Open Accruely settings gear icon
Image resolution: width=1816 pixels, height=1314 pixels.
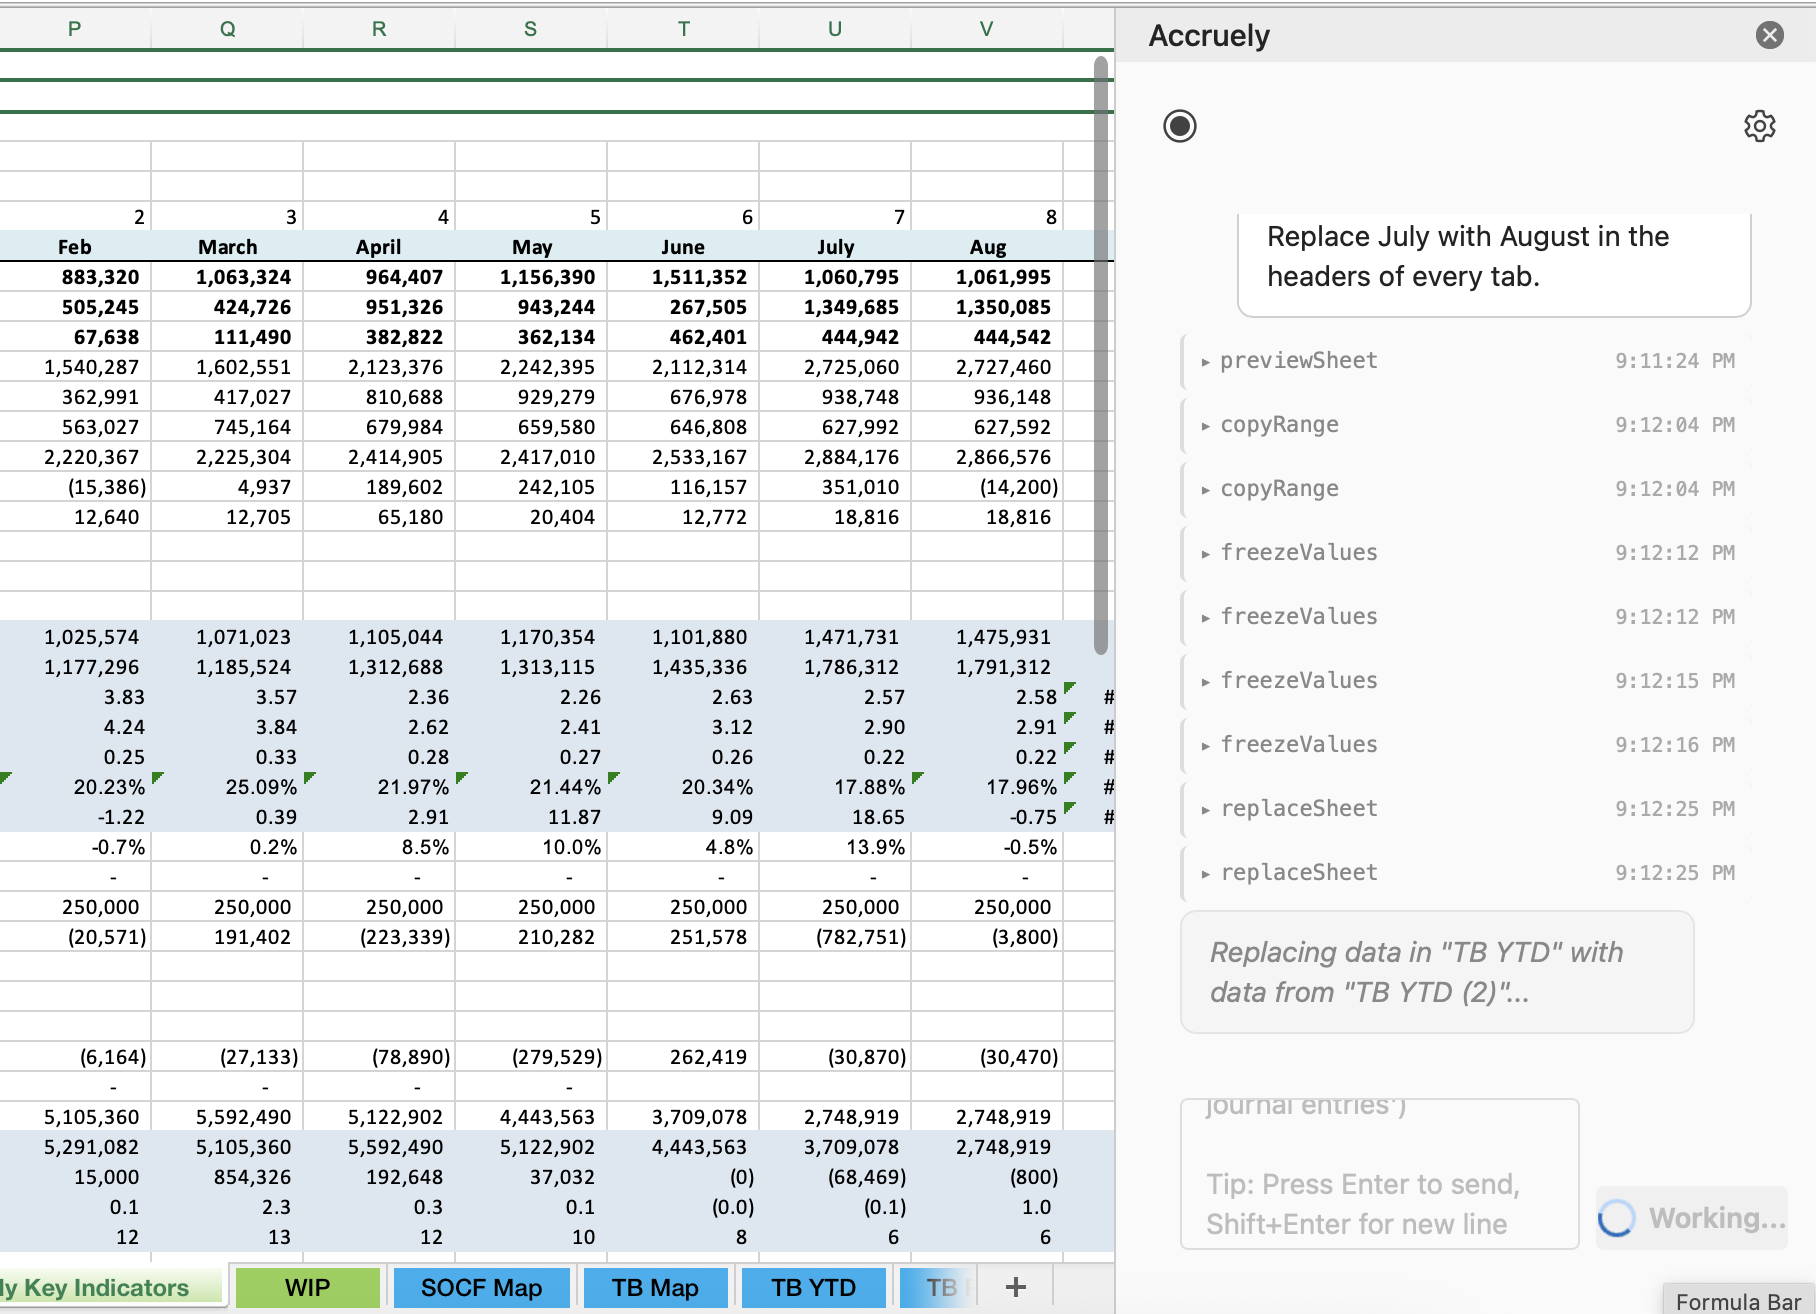(x=1759, y=126)
